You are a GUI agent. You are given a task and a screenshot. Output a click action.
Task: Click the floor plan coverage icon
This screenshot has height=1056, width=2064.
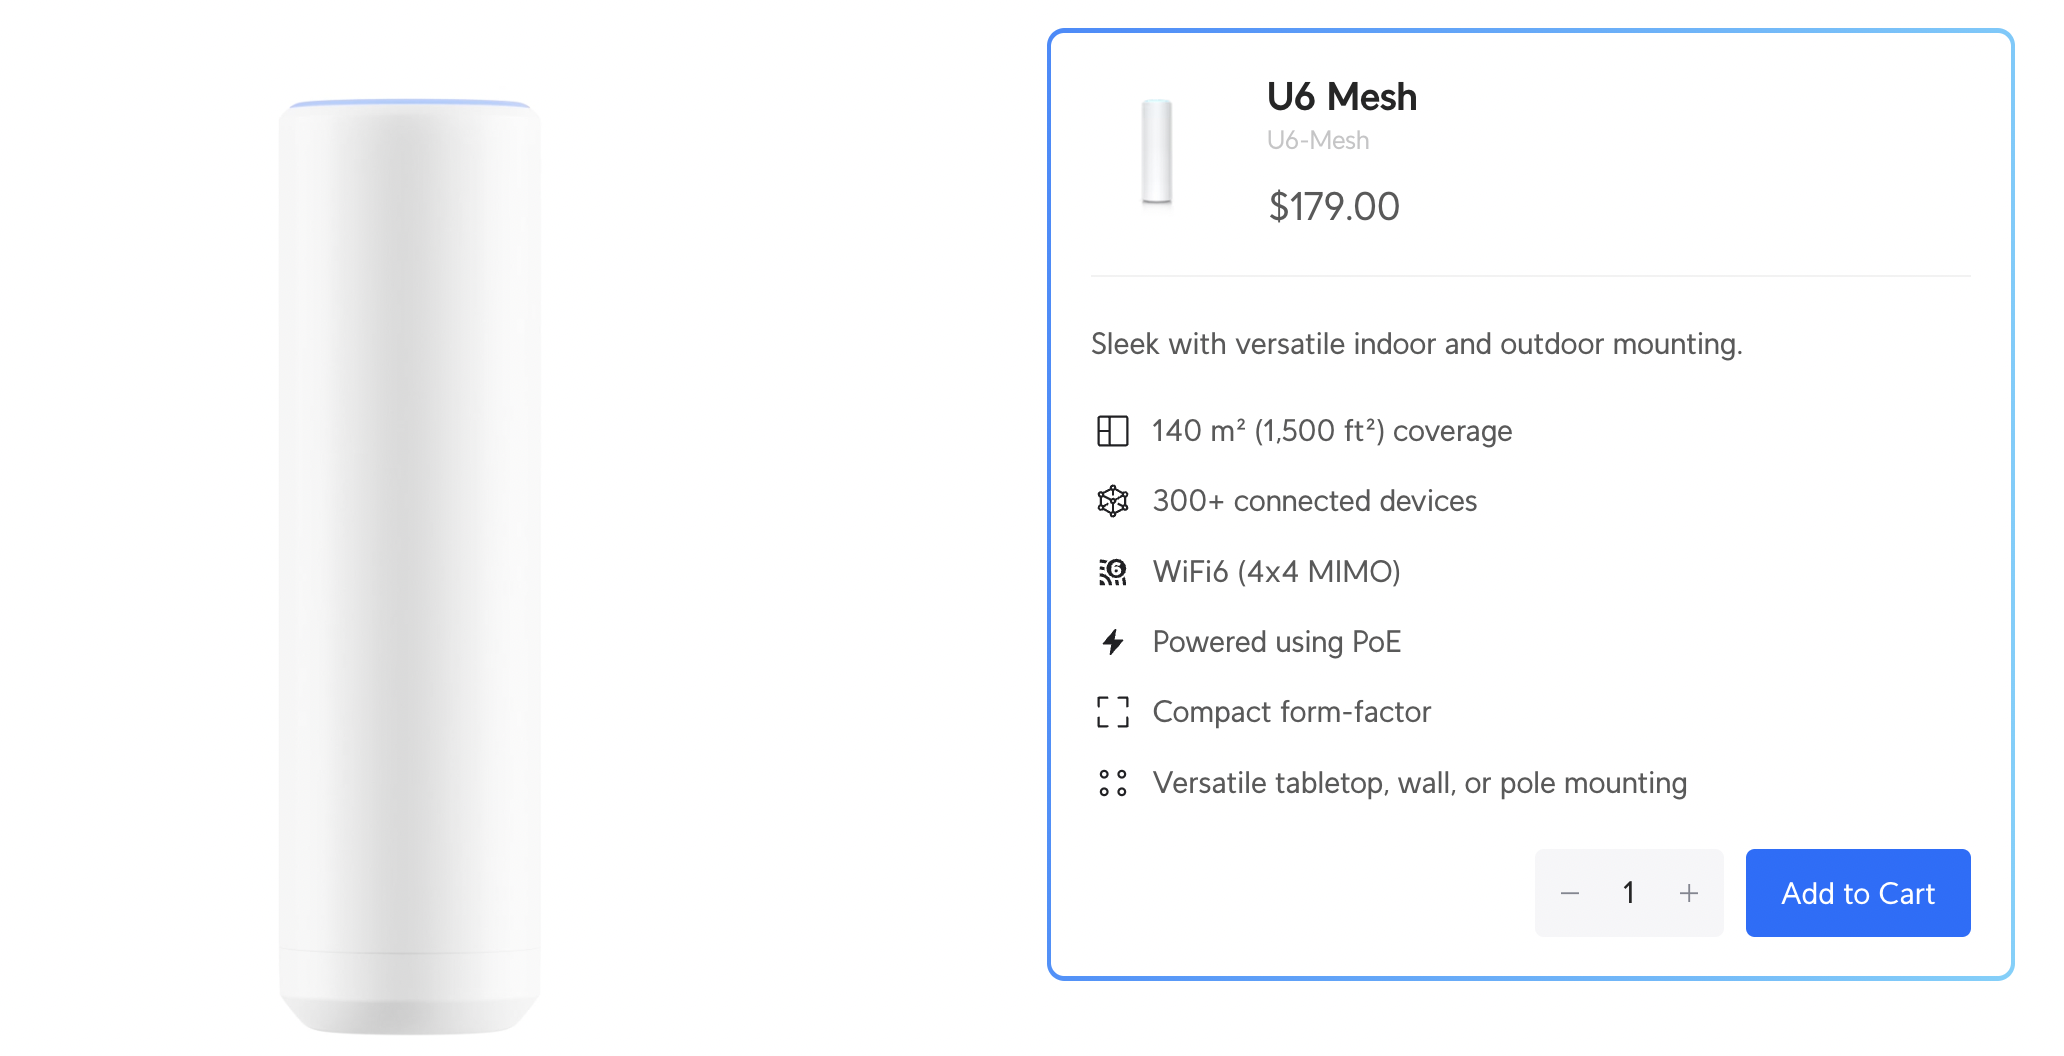click(x=1112, y=431)
